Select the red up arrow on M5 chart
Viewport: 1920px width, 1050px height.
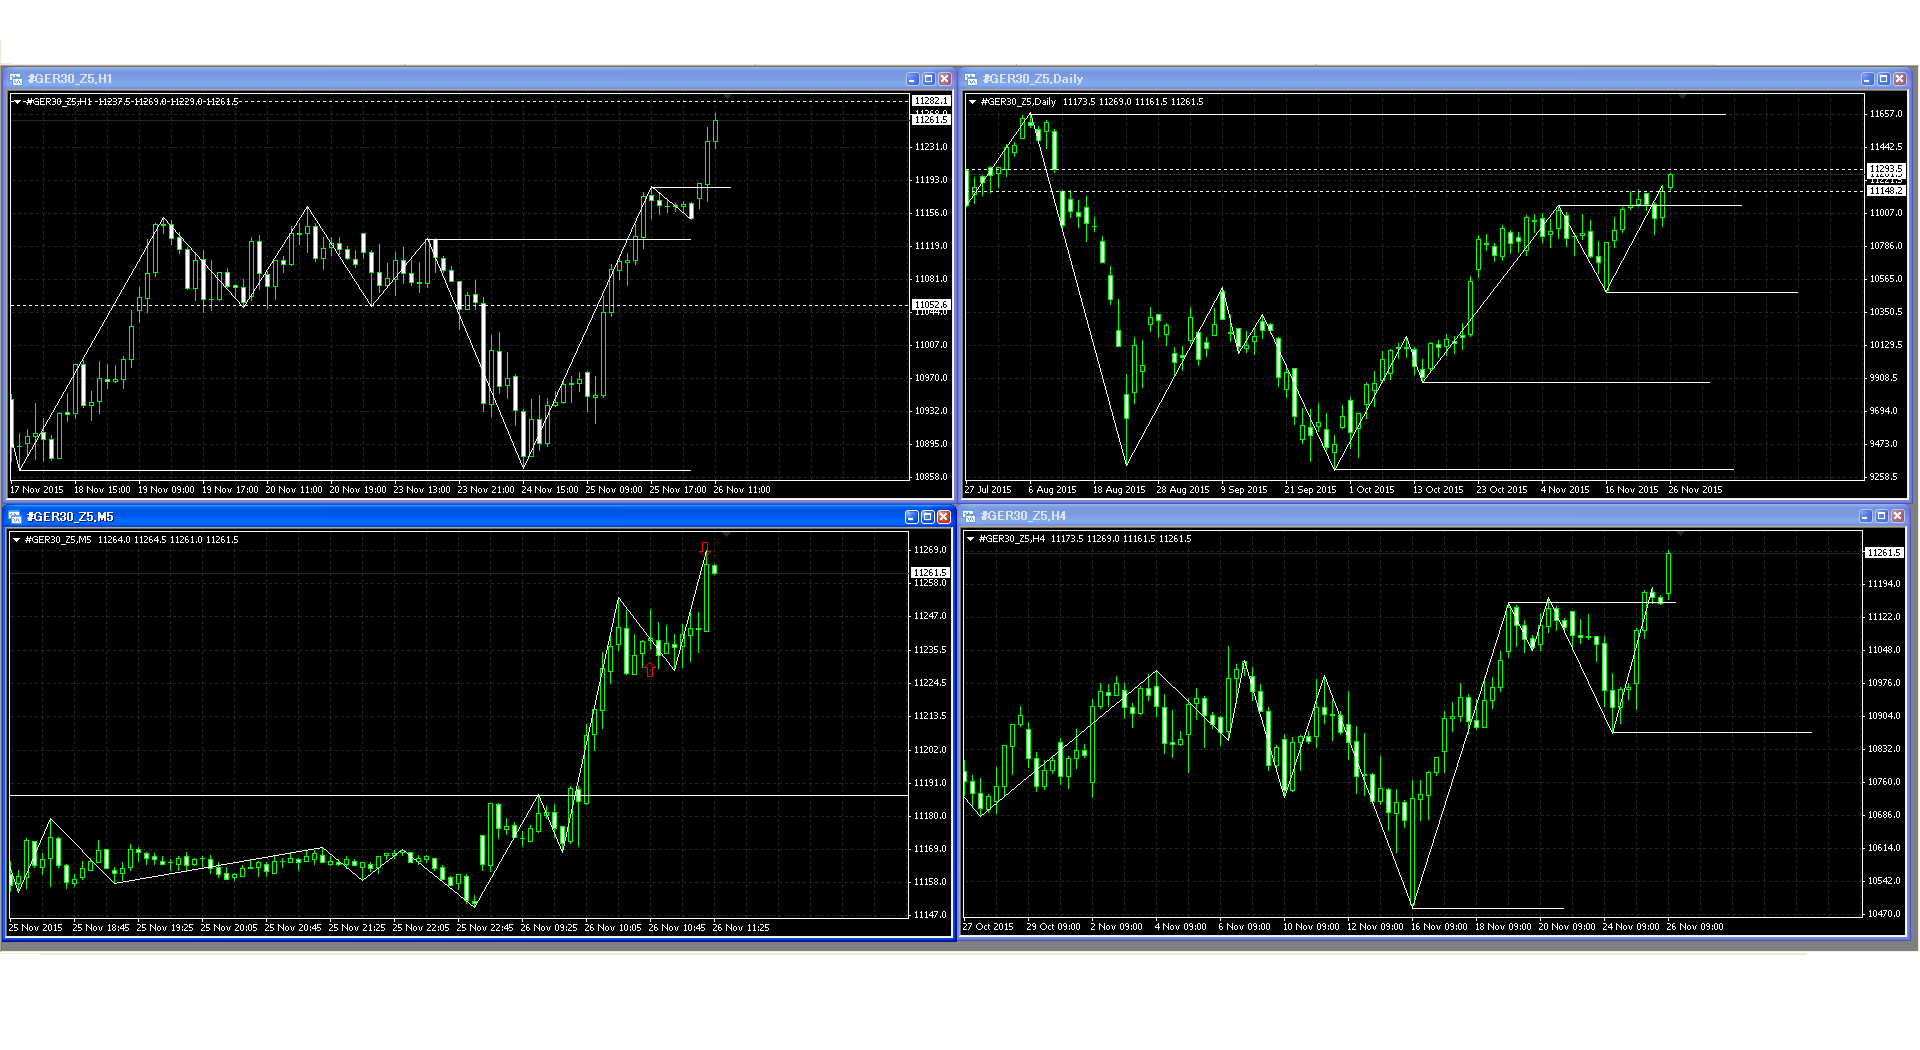[651, 670]
